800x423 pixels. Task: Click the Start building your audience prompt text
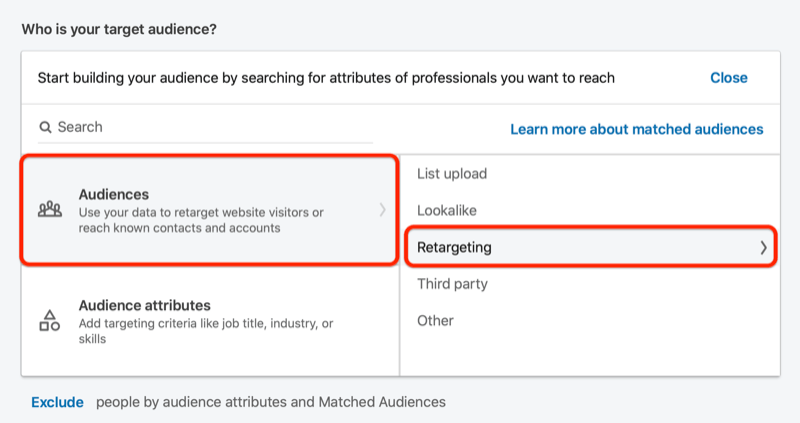[326, 78]
